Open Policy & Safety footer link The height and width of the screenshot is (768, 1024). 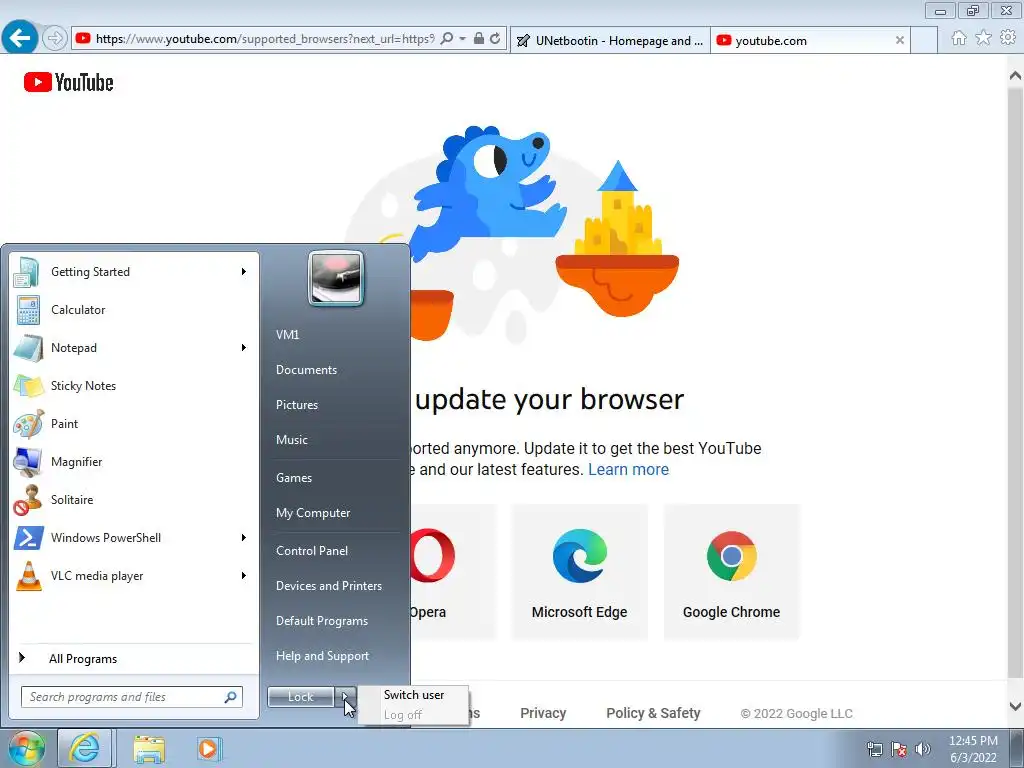coord(653,713)
